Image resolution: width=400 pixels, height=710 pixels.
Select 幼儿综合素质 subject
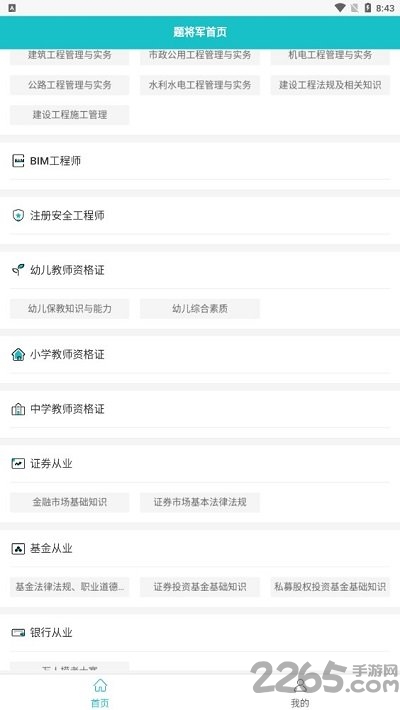click(200, 309)
